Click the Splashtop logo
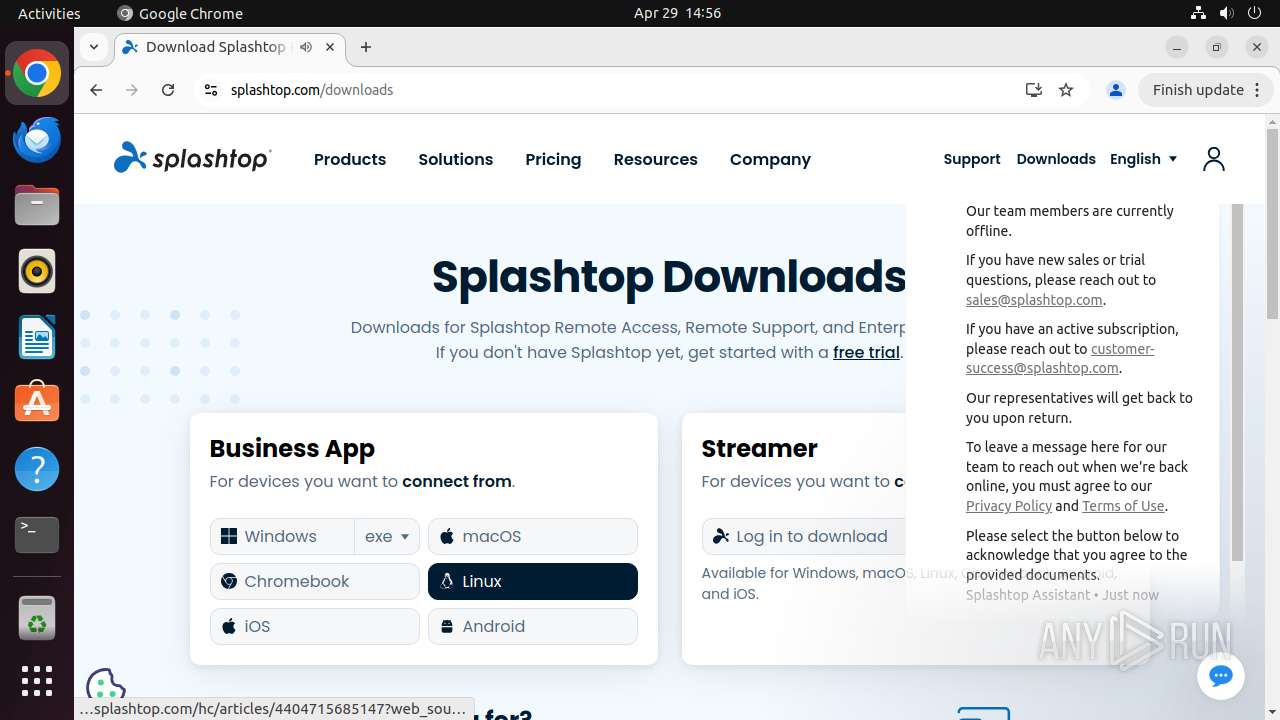 192,158
